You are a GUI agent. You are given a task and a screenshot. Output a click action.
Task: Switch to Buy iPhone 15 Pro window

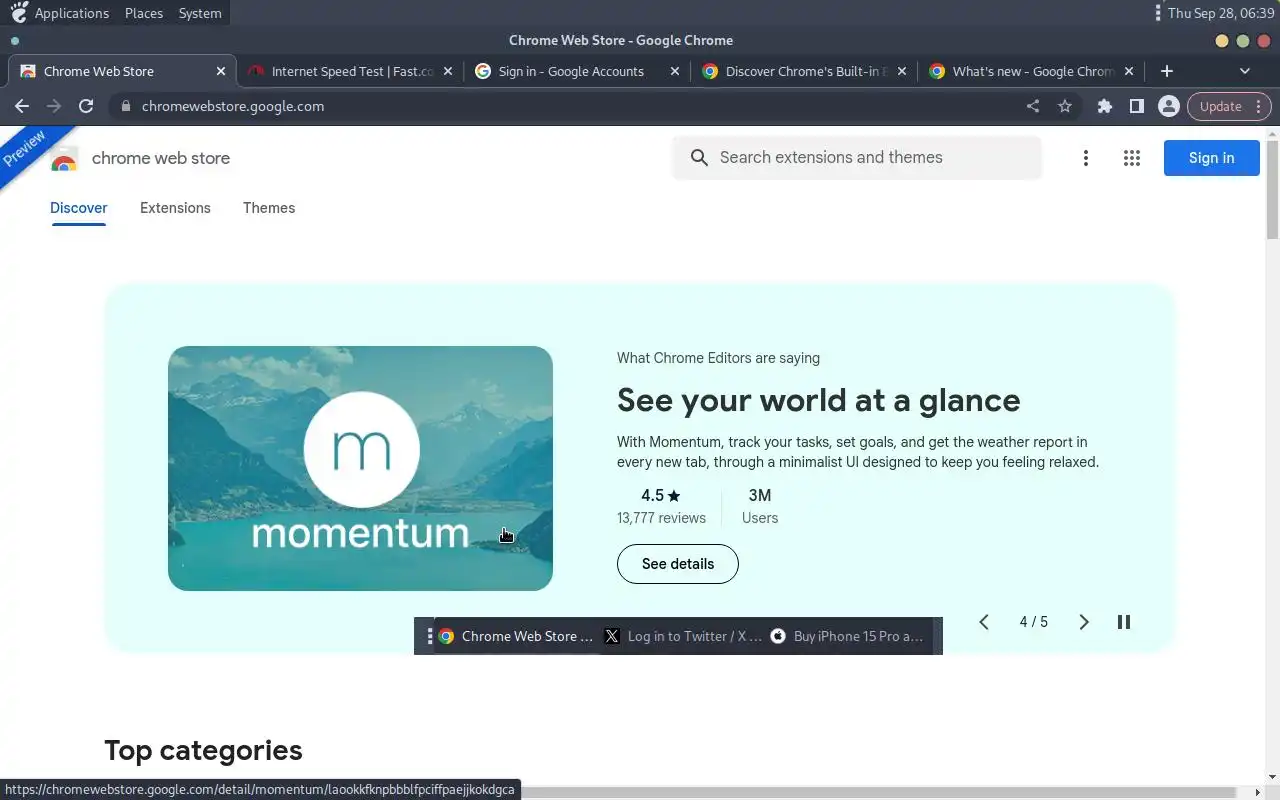click(848, 636)
